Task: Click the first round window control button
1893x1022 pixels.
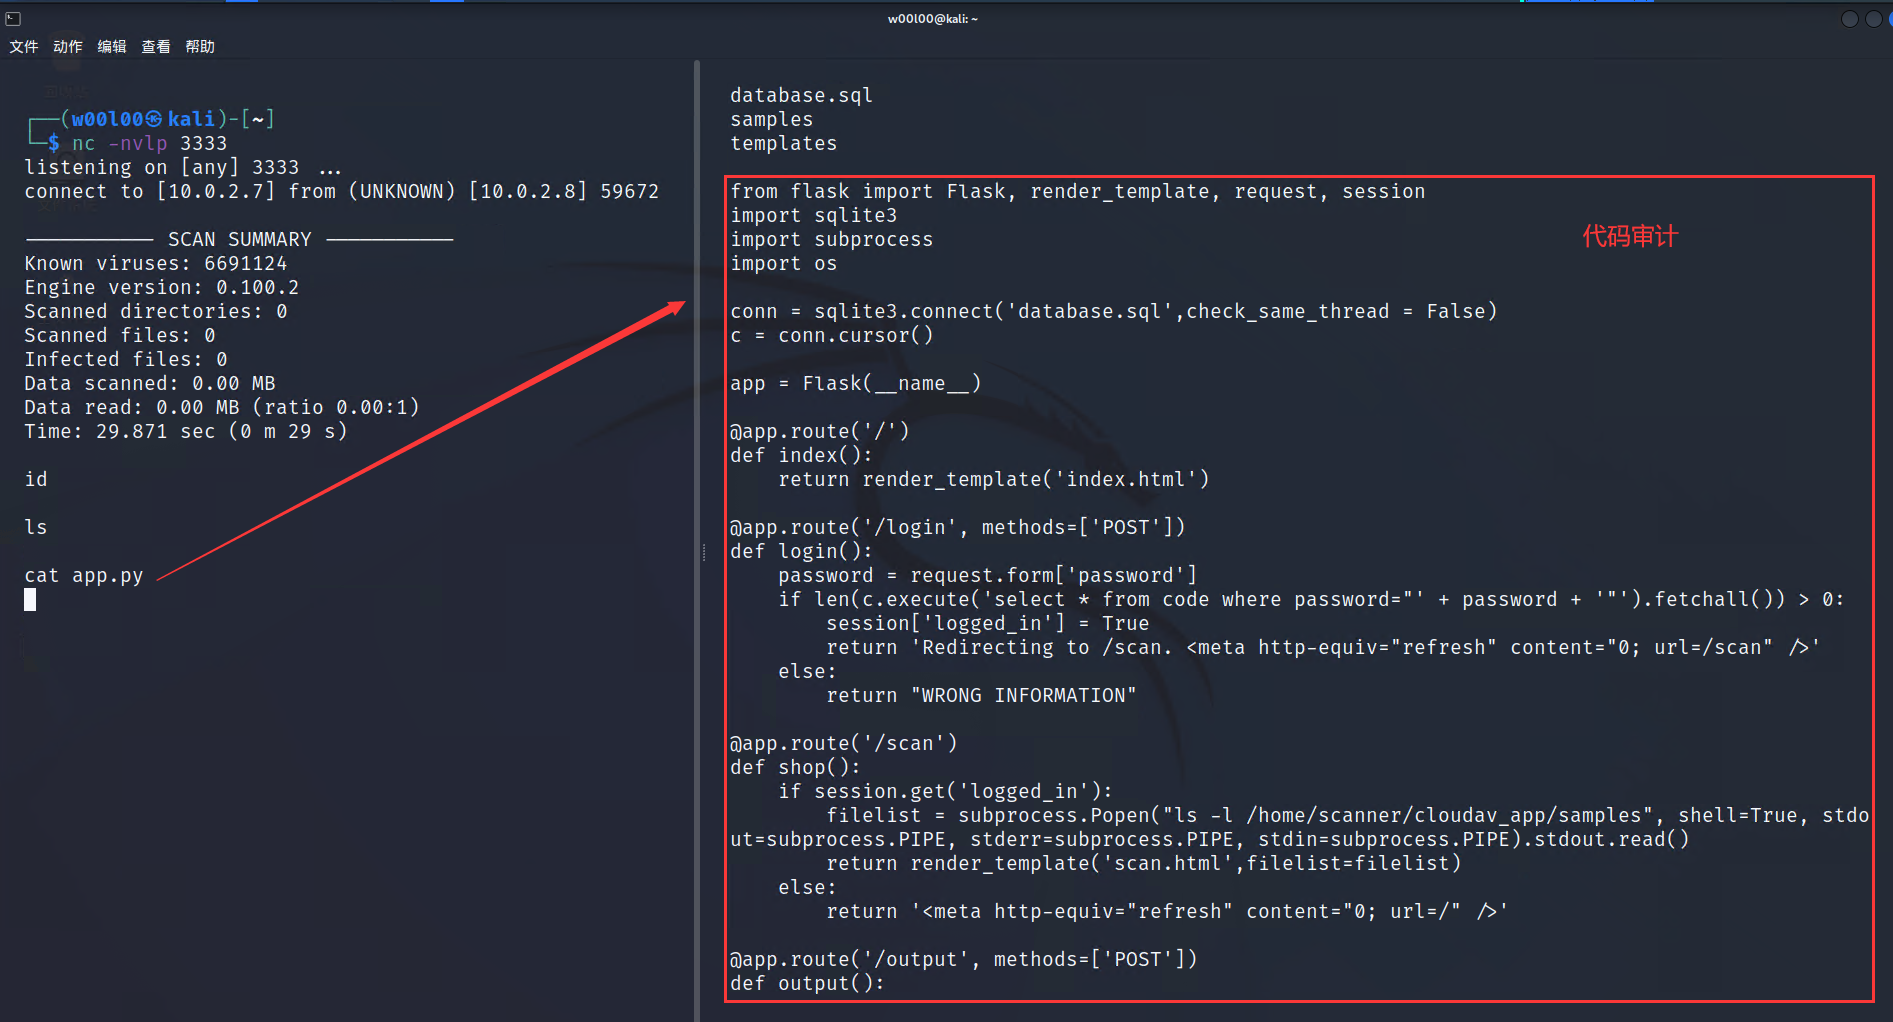Action: tap(1850, 19)
